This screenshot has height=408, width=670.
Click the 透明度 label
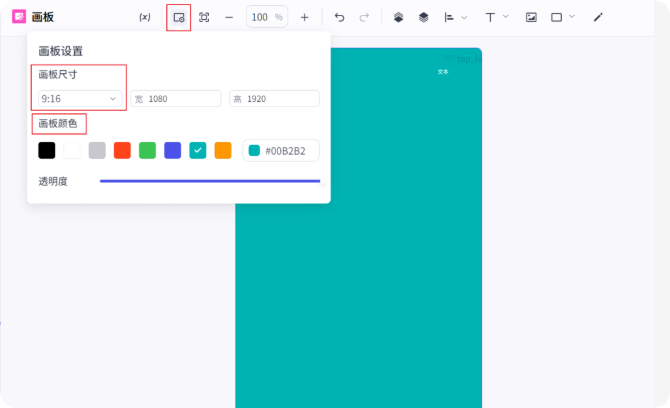[x=53, y=182]
